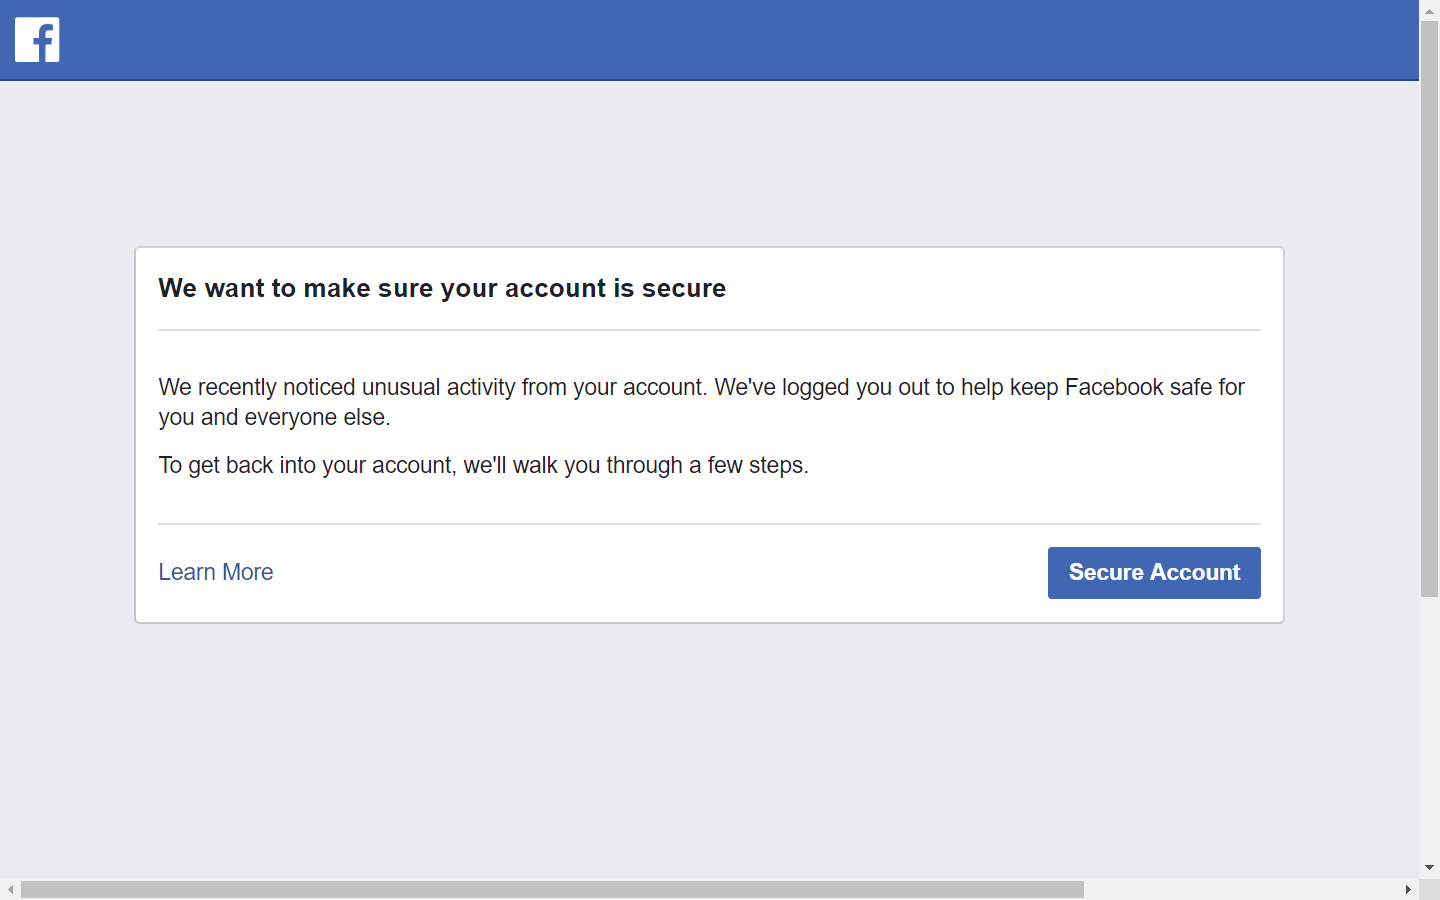Select the Learn More text
Viewport: 1440px width, 900px height.
[x=215, y=572]
